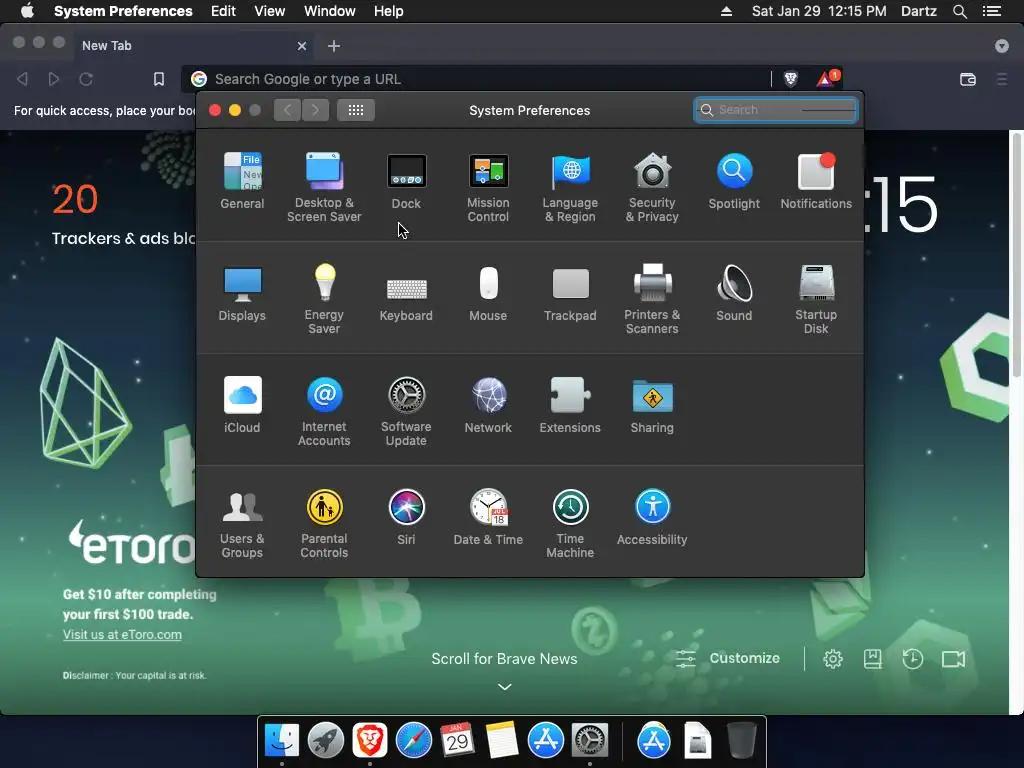Open Network preferences
Viewport: 1024px width, 768px height.
(x=488, y=405)
